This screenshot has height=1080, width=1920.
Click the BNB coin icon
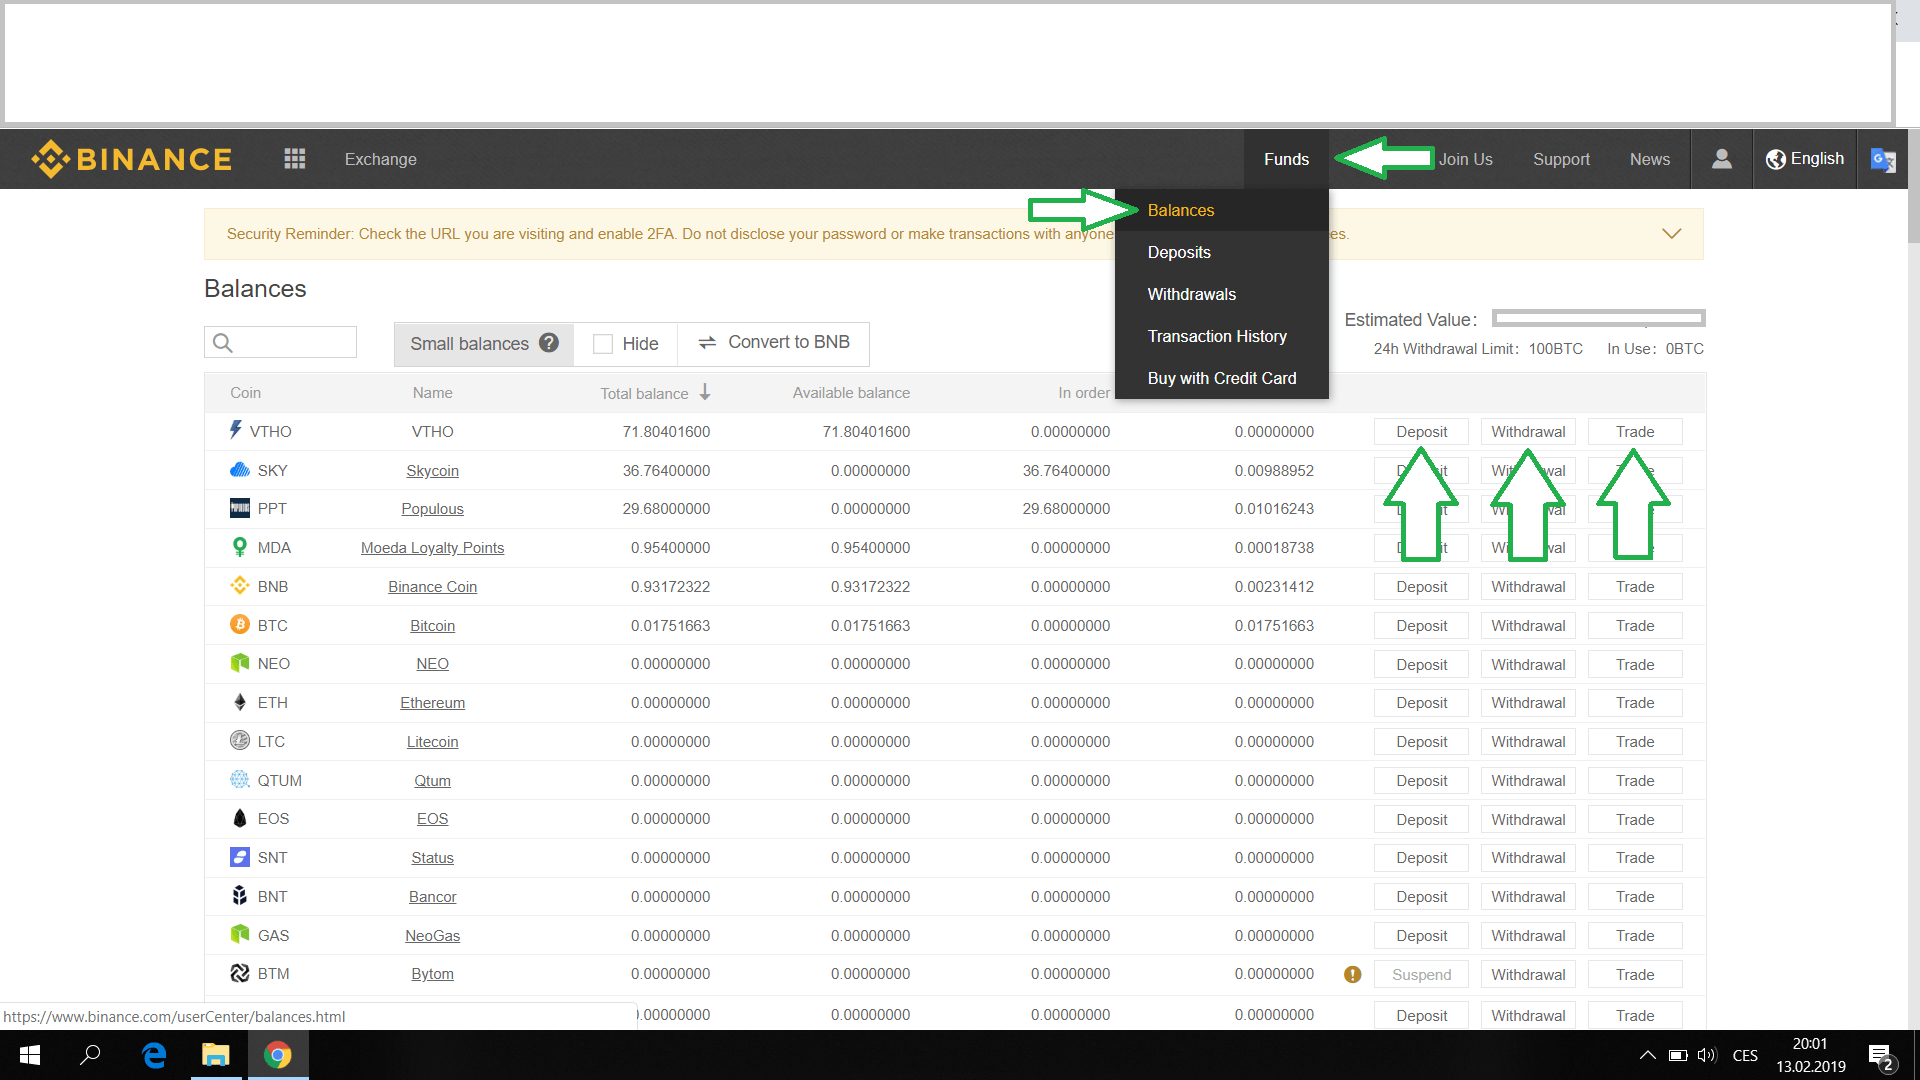(x=240, y=586)
